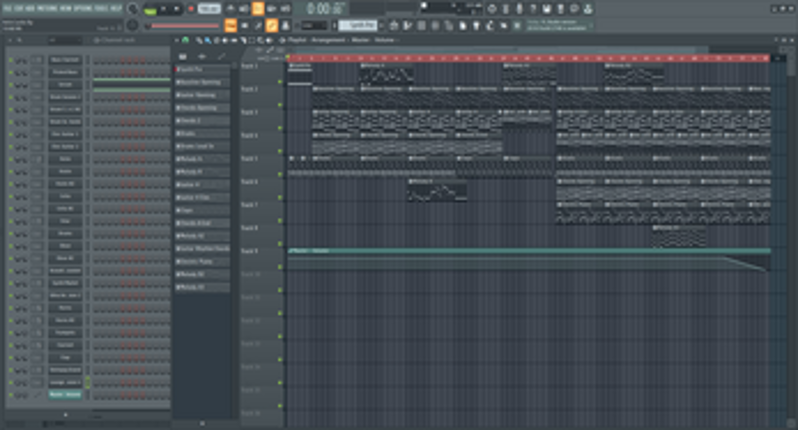
Task: Click the question mark help icon
Action: click(x=533, y=9)
